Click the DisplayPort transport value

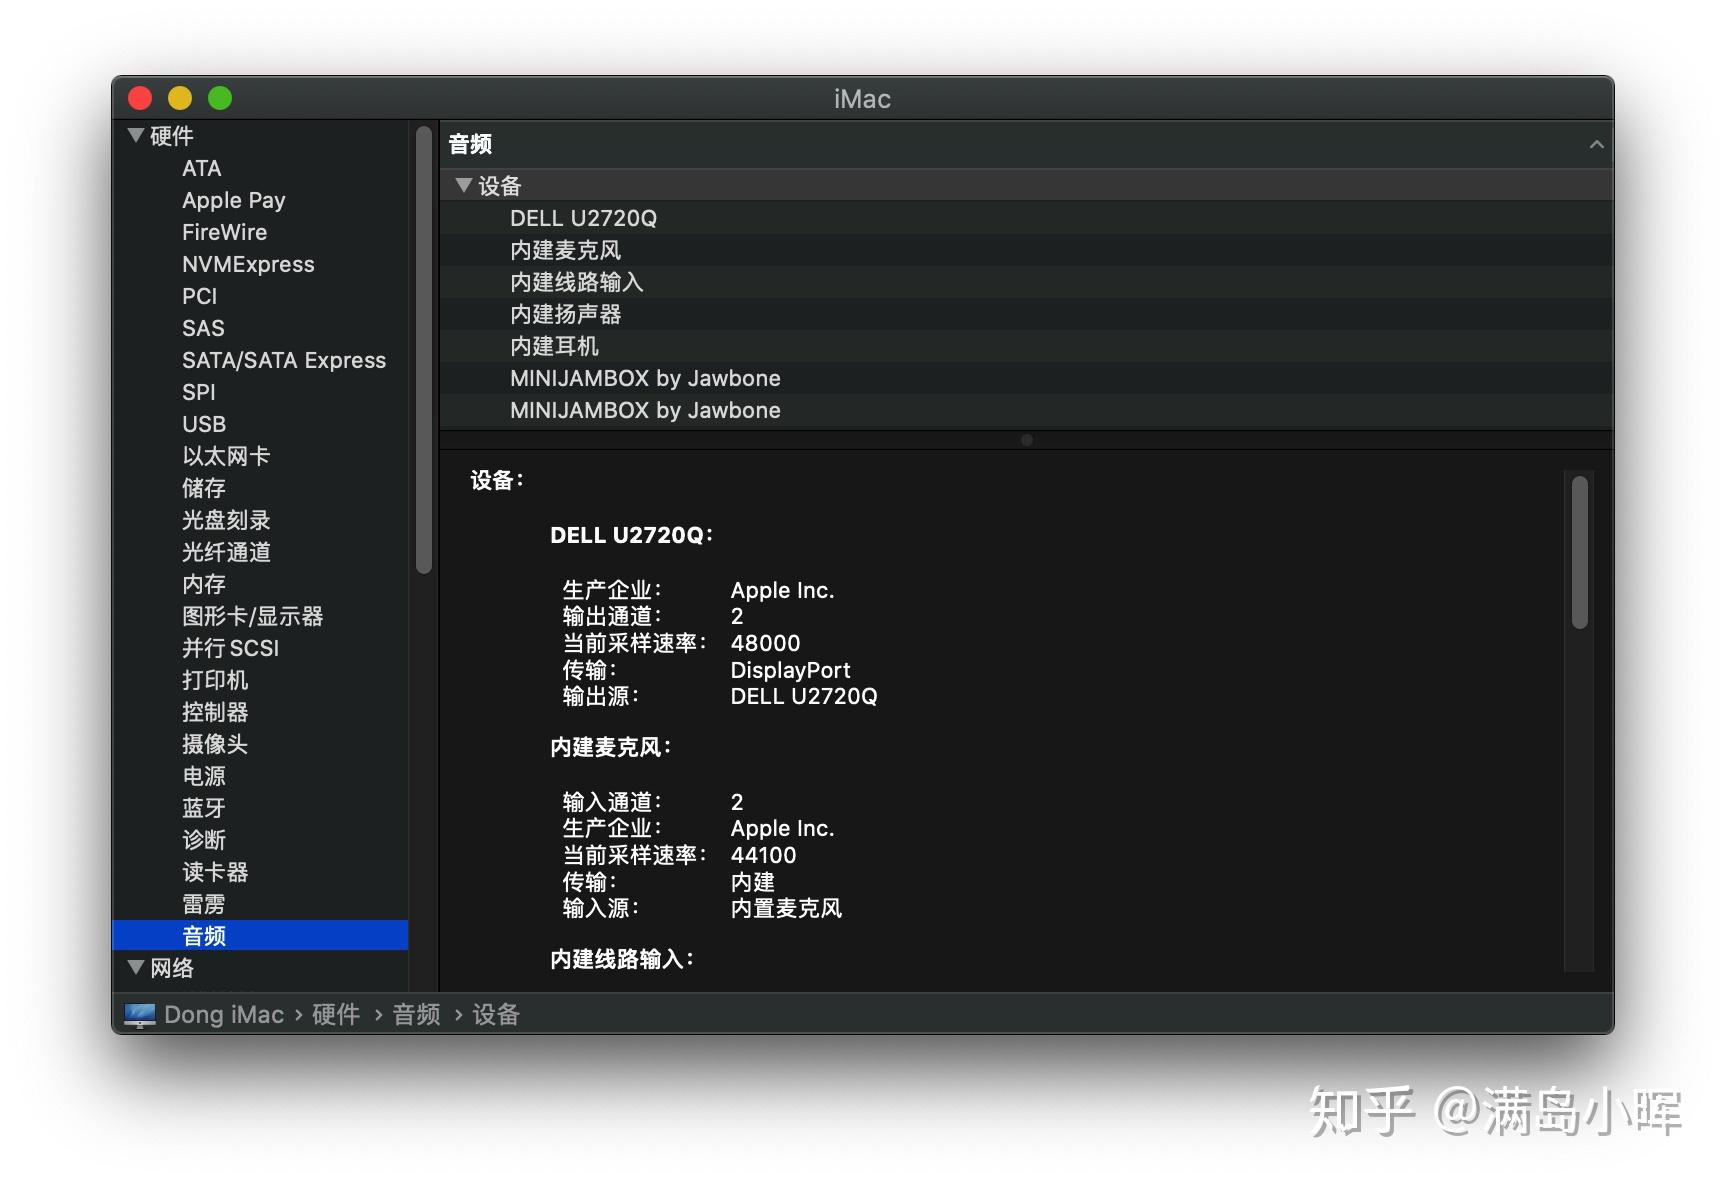[x=790, y=670]
